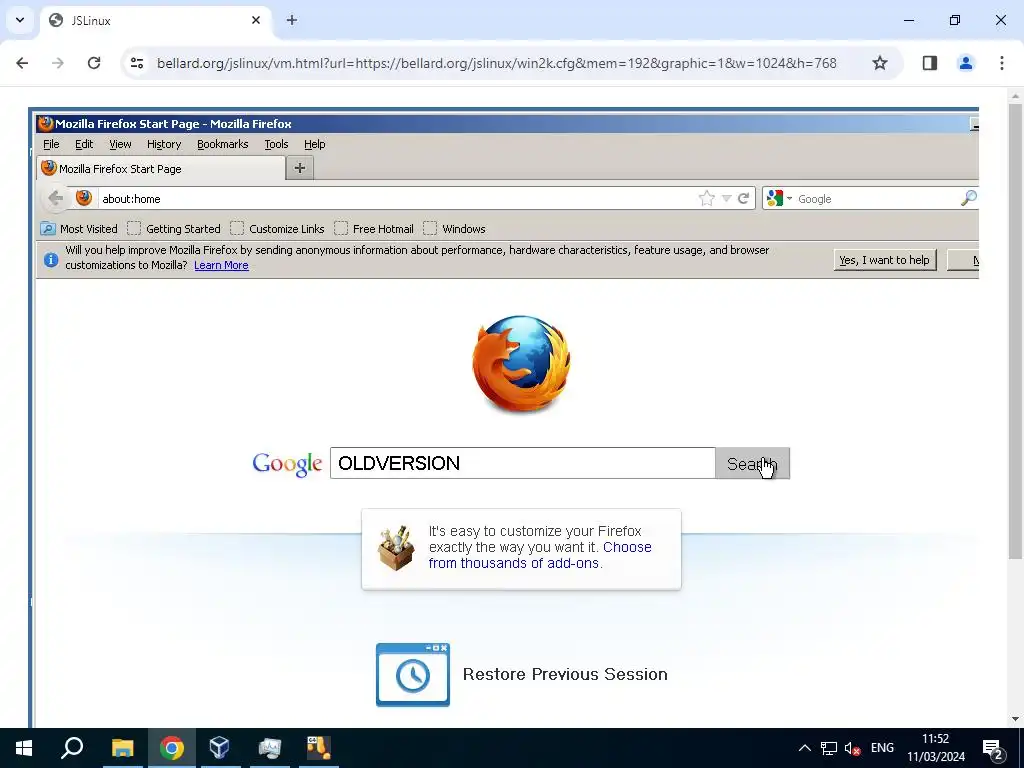Viewport: 1024px width, 768px height.
Task: Close the JSLinux Chrome tab
Action: (x=256, y=20)
